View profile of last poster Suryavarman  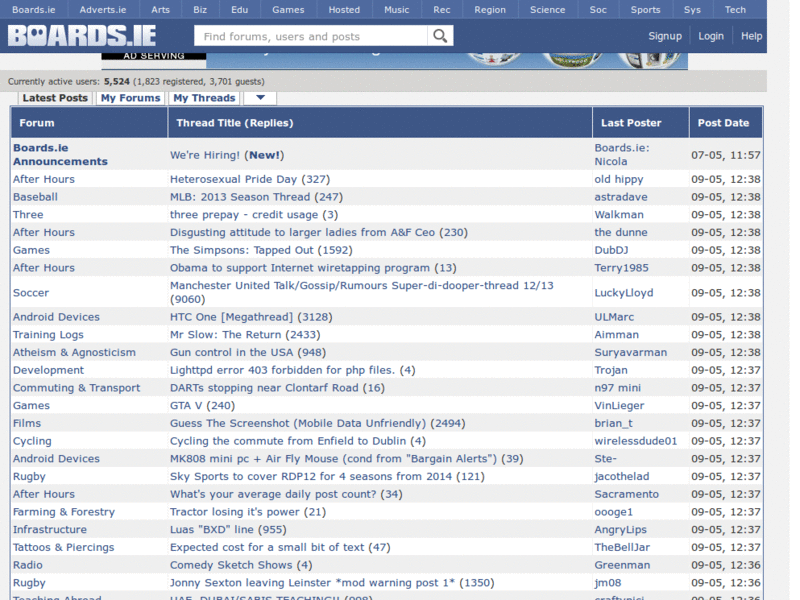click(x=631, y=353)
